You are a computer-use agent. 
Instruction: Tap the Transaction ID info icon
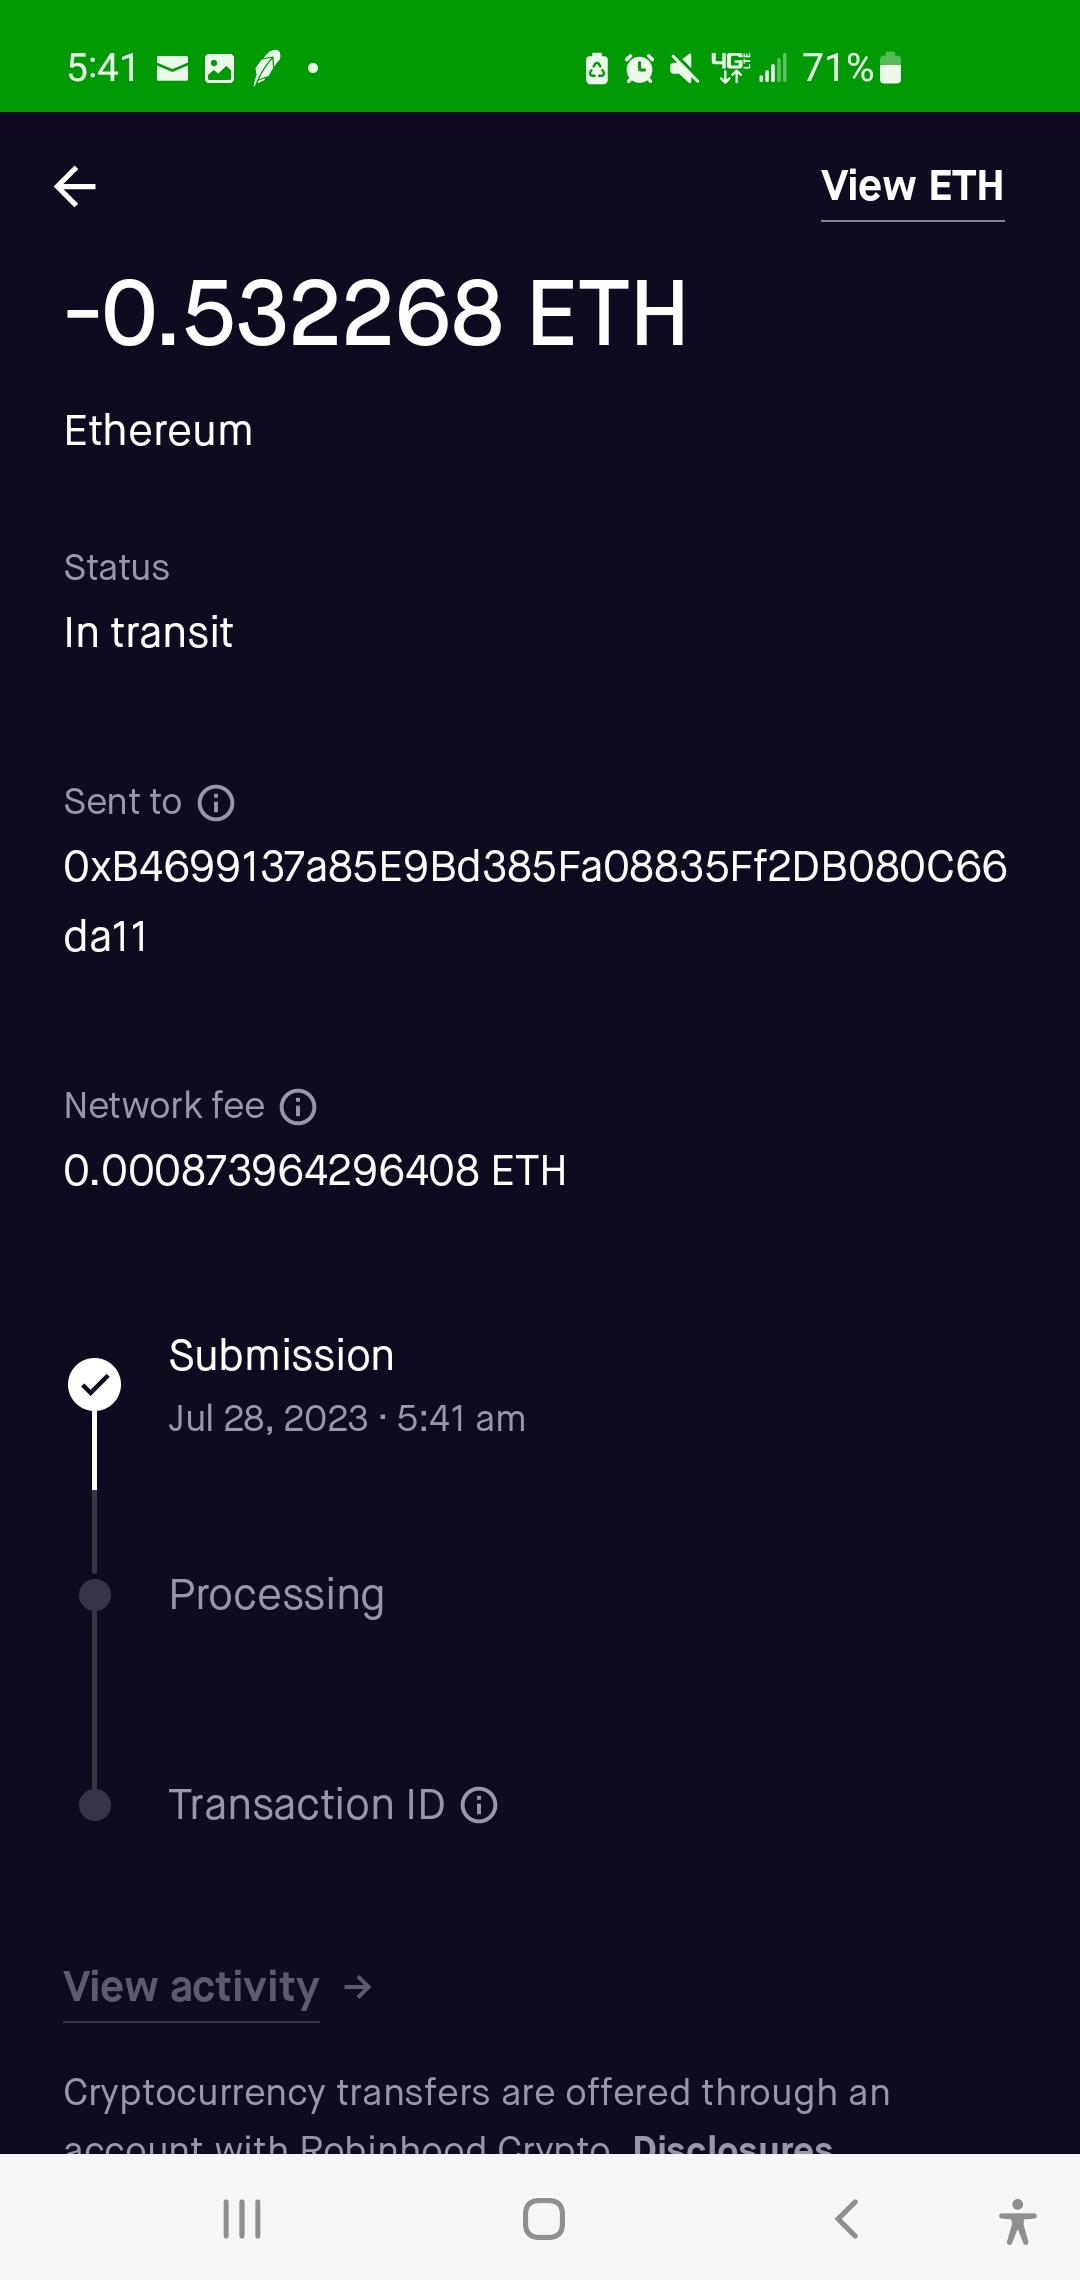click(x=479, y=1805)
